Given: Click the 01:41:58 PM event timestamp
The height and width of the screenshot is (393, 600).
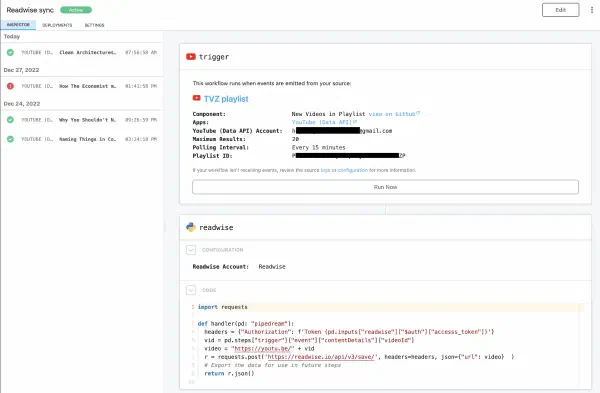Looking at the screenshot, I should (141, 86).
